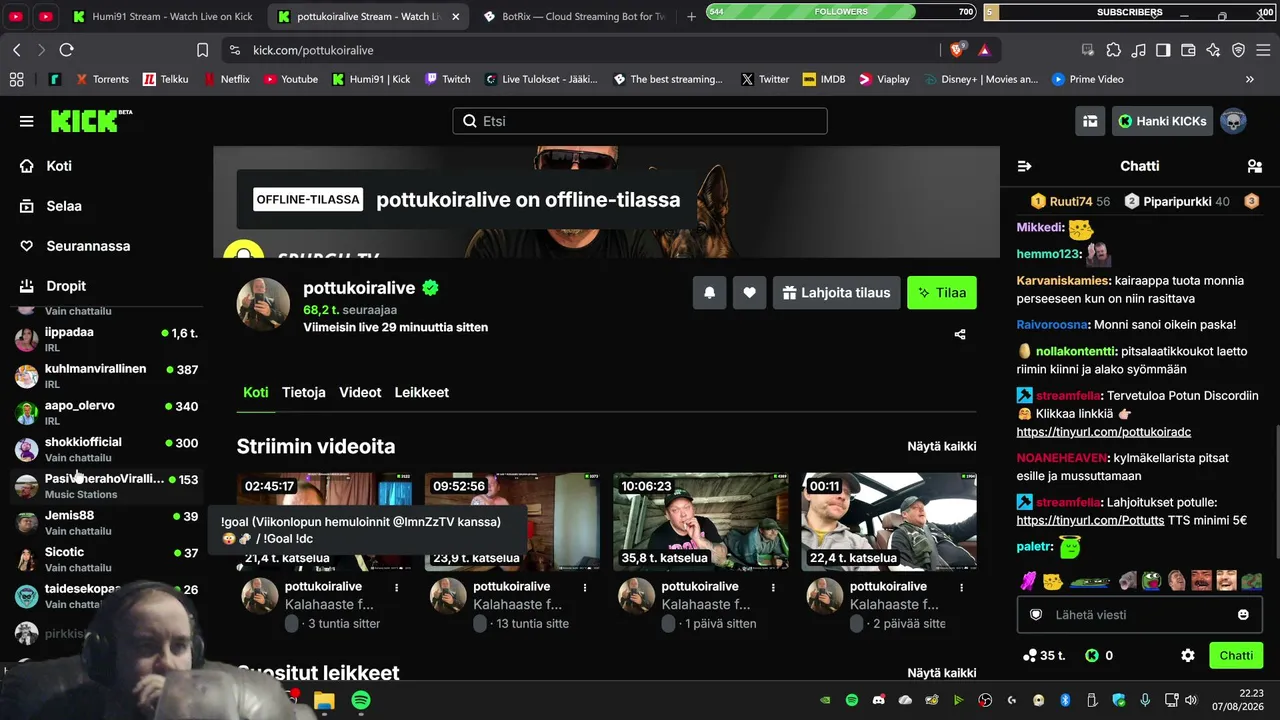Click the Hanki KICKs button
Image resolution: width=1280 pixels, height=720 pixels.
click(1162, 121)
